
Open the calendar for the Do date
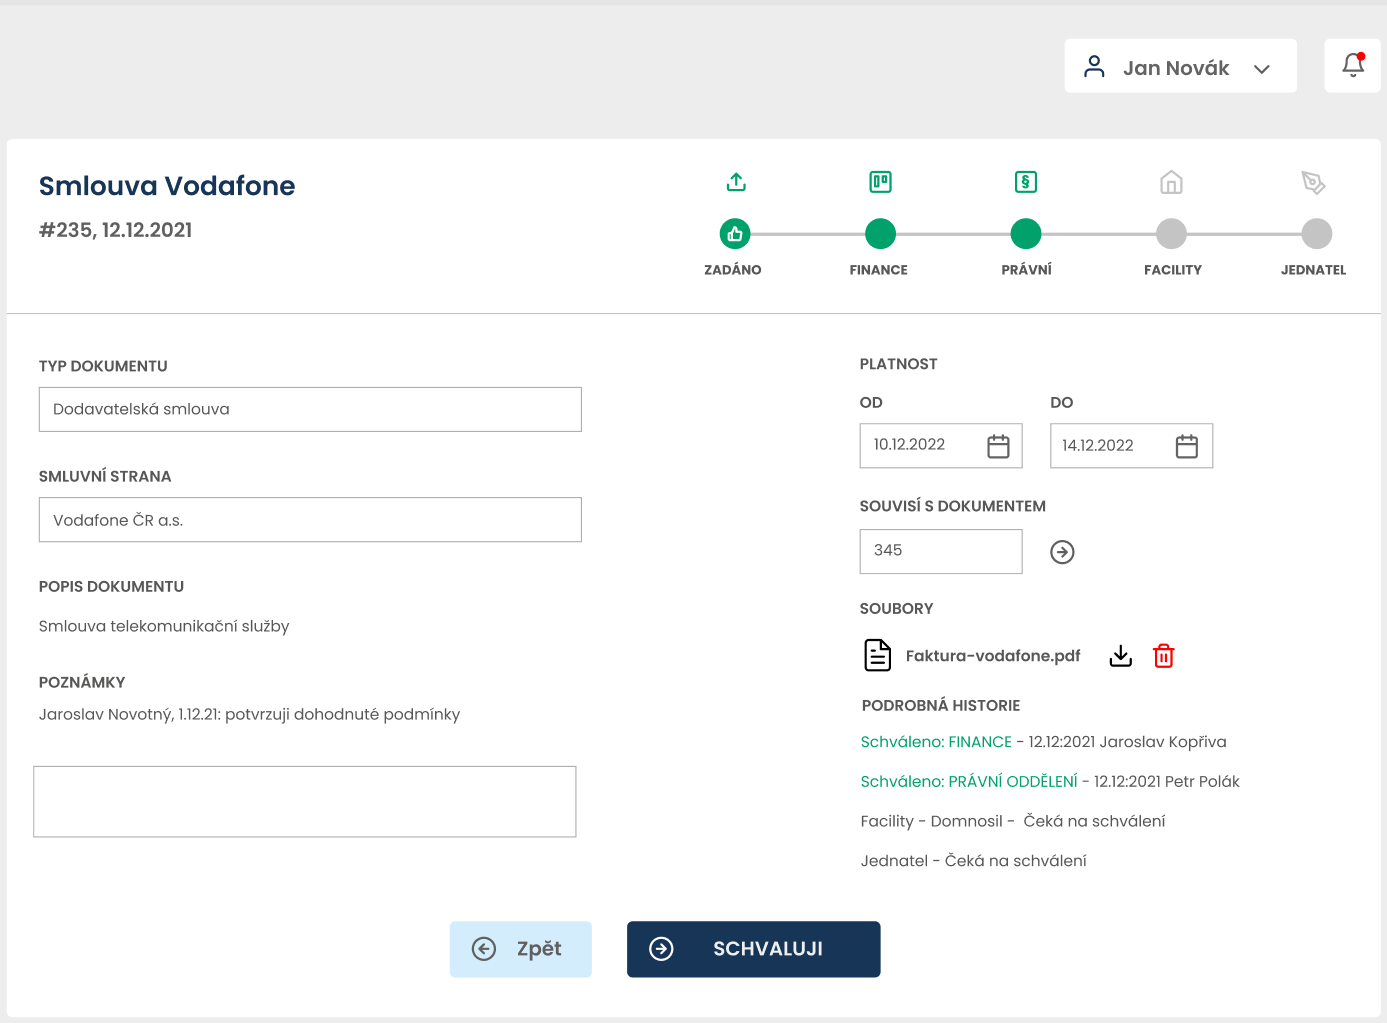(x=1187, y=446)
